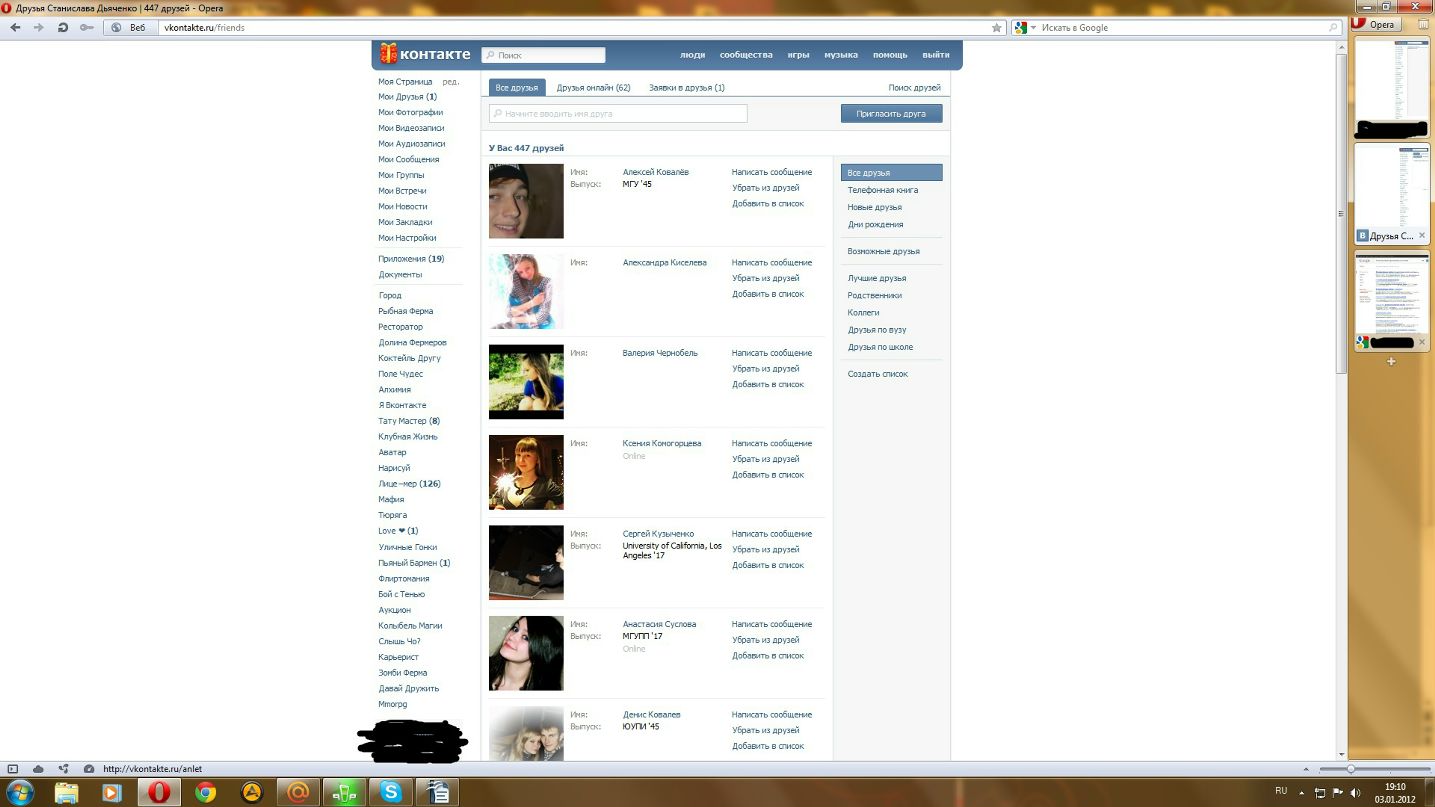Screen dimensions: 1435x807
Task: Click 'Создать список' link
Action: [878, 374]
